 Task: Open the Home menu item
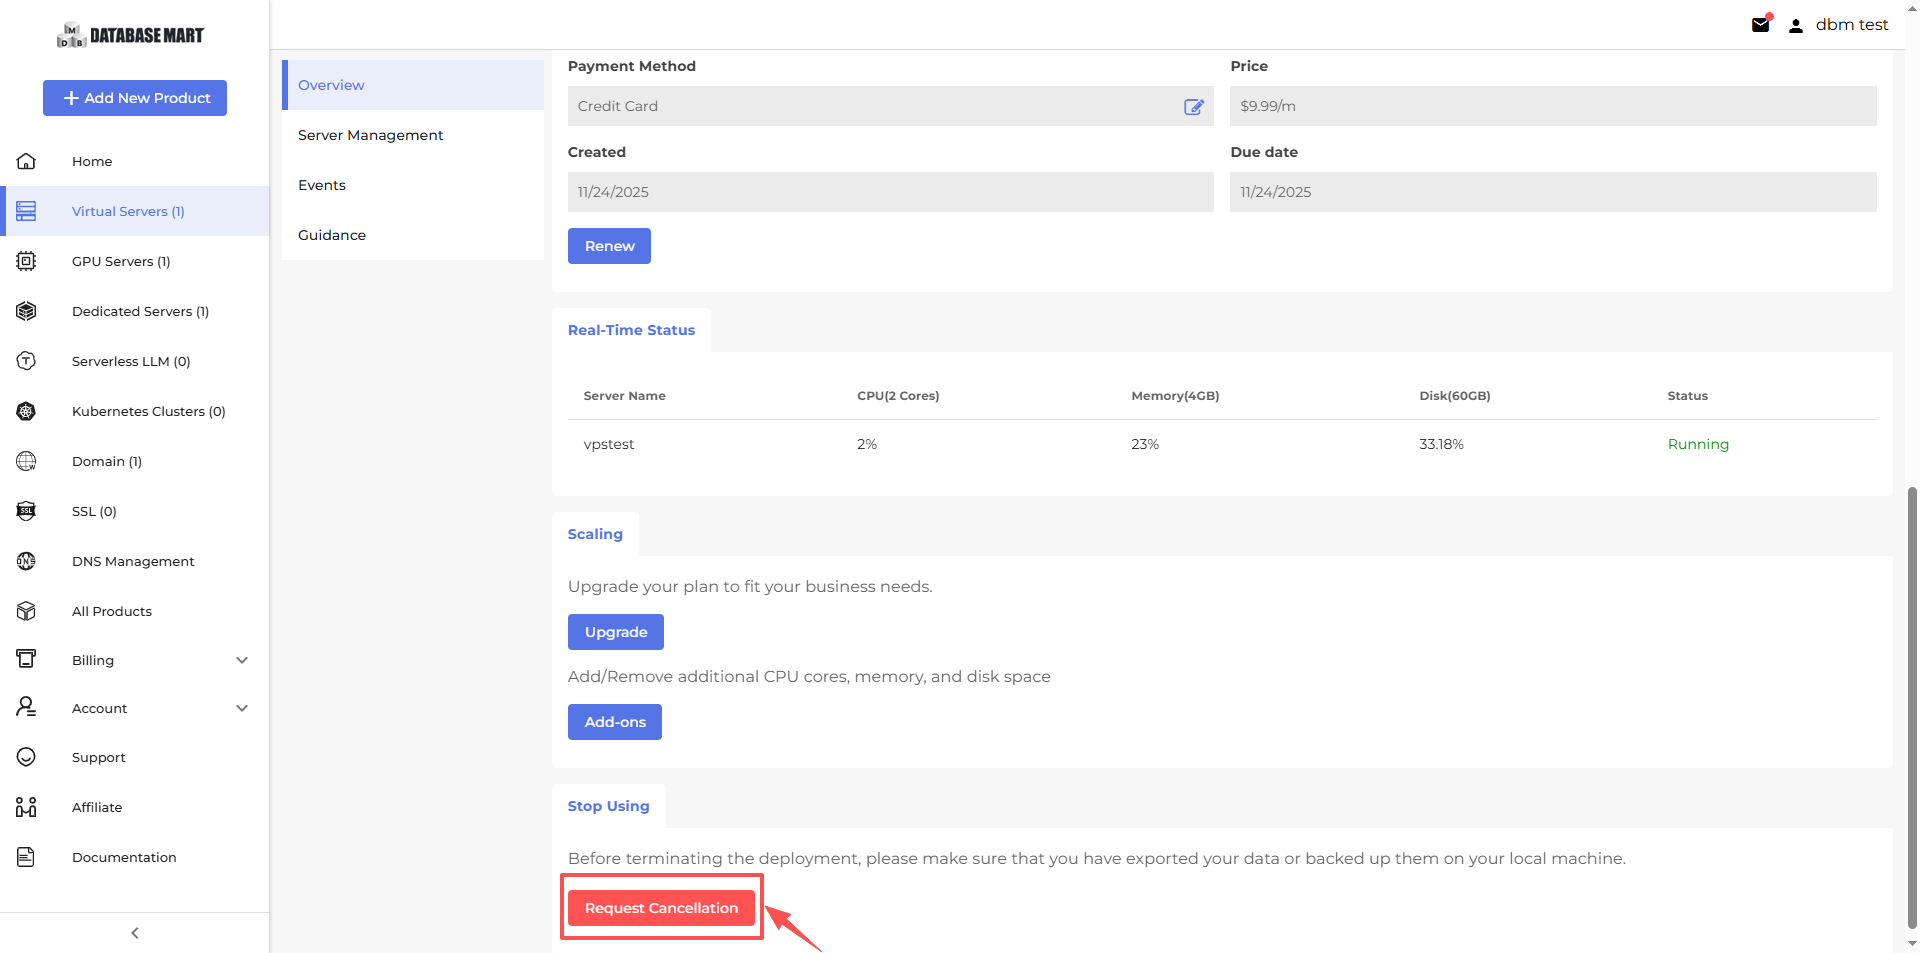pos(134,161)
